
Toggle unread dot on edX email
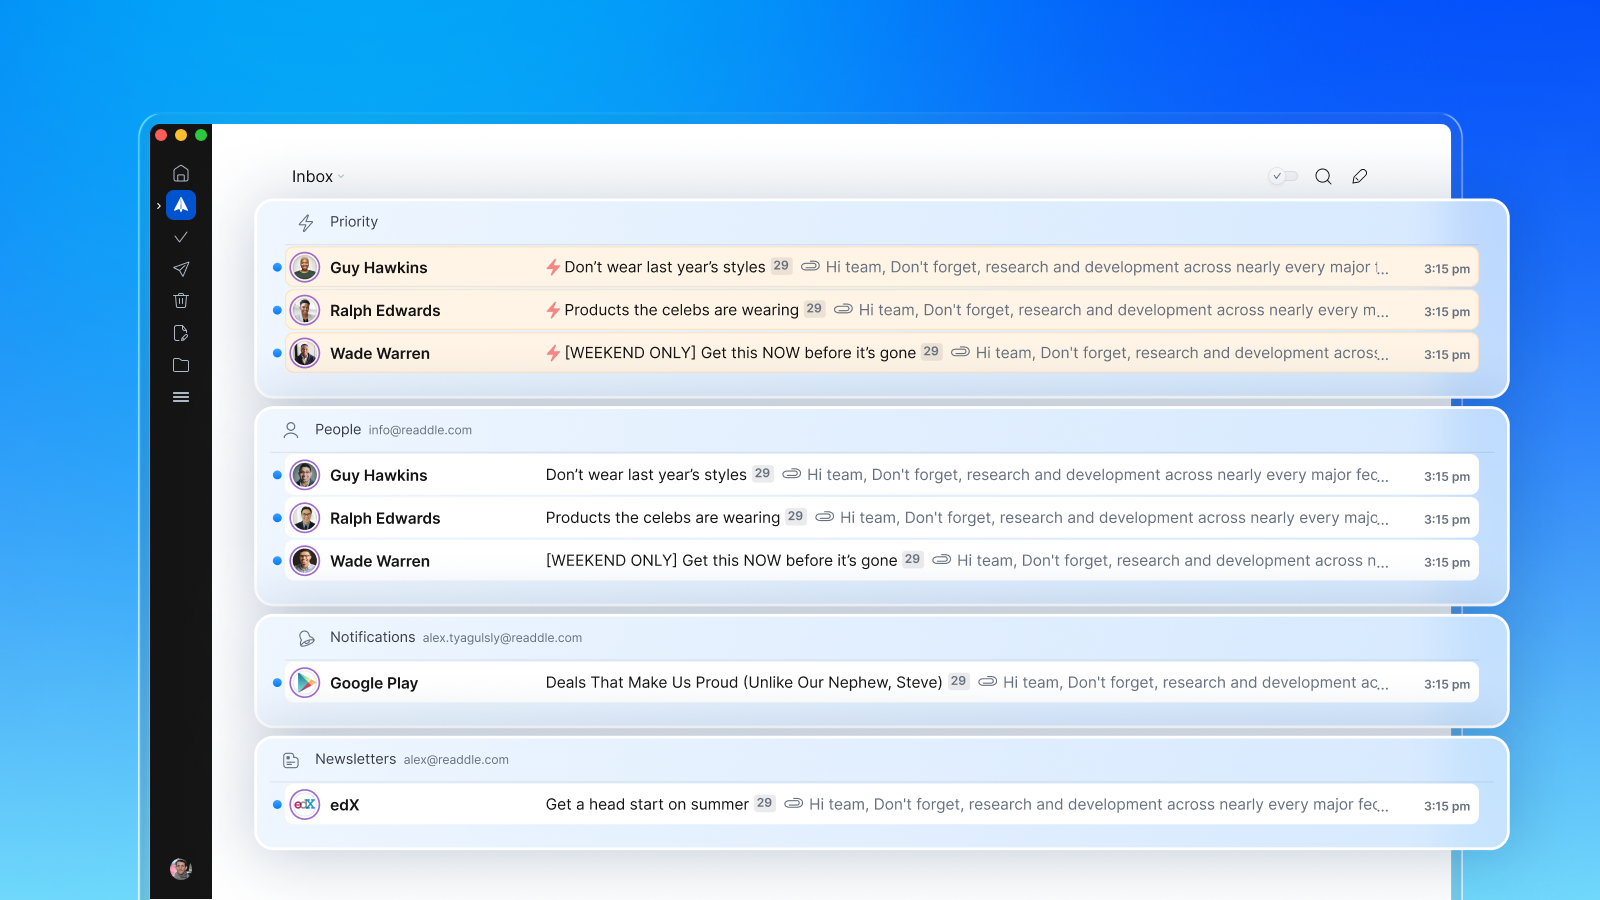pos(277,805)
